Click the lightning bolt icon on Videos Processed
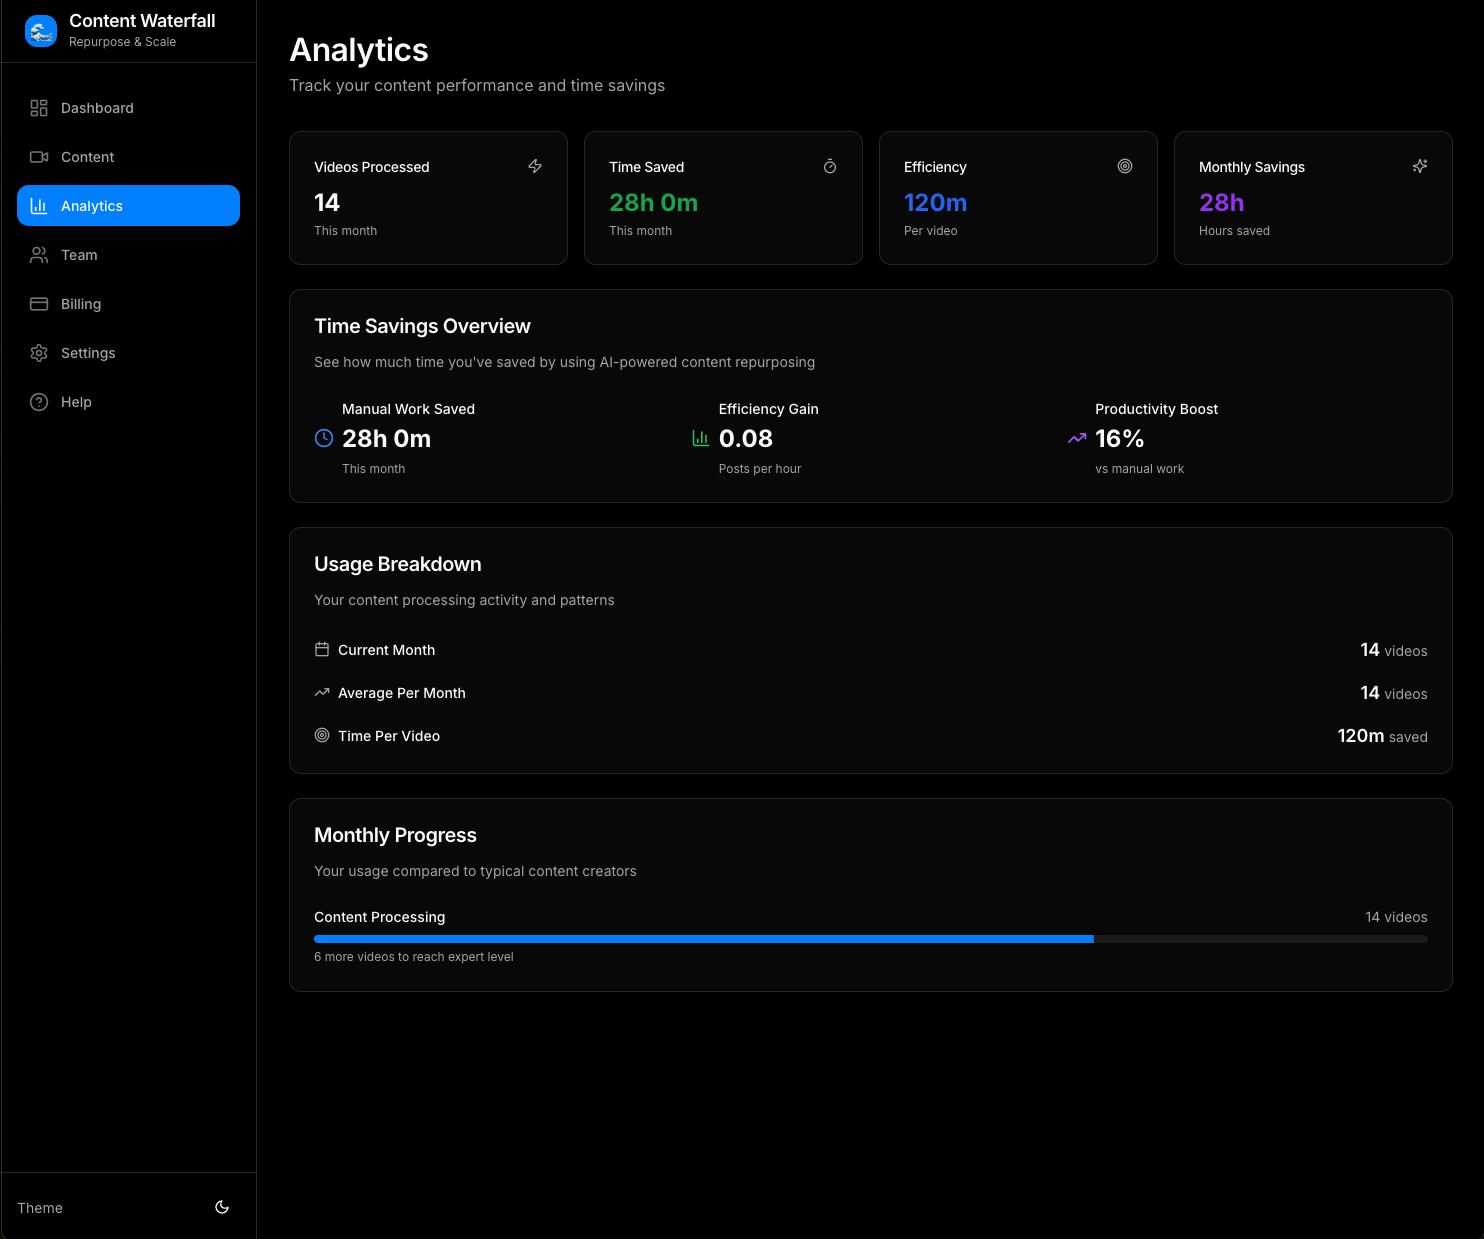 coord(535,166)
